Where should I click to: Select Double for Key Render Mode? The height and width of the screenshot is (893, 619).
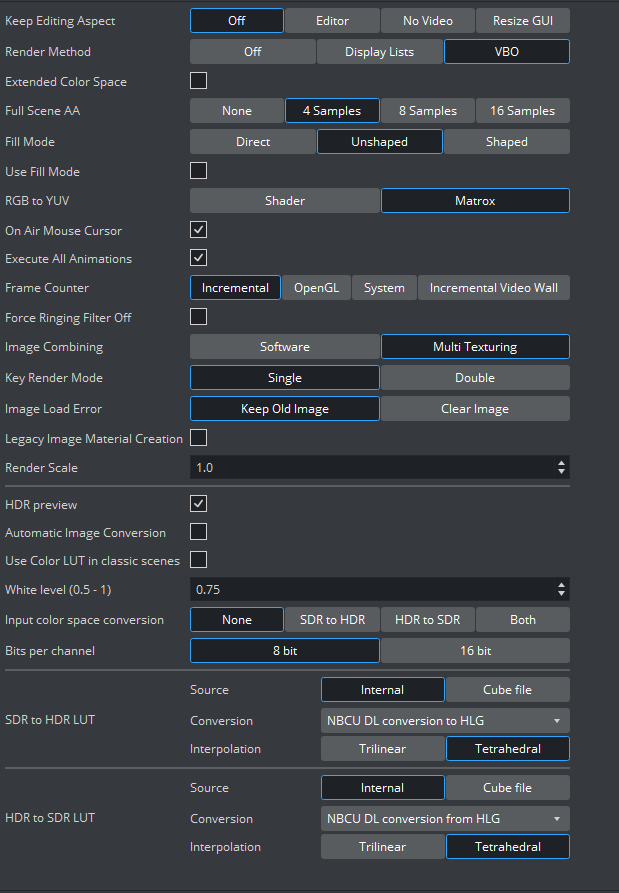[x=474, y=378]
